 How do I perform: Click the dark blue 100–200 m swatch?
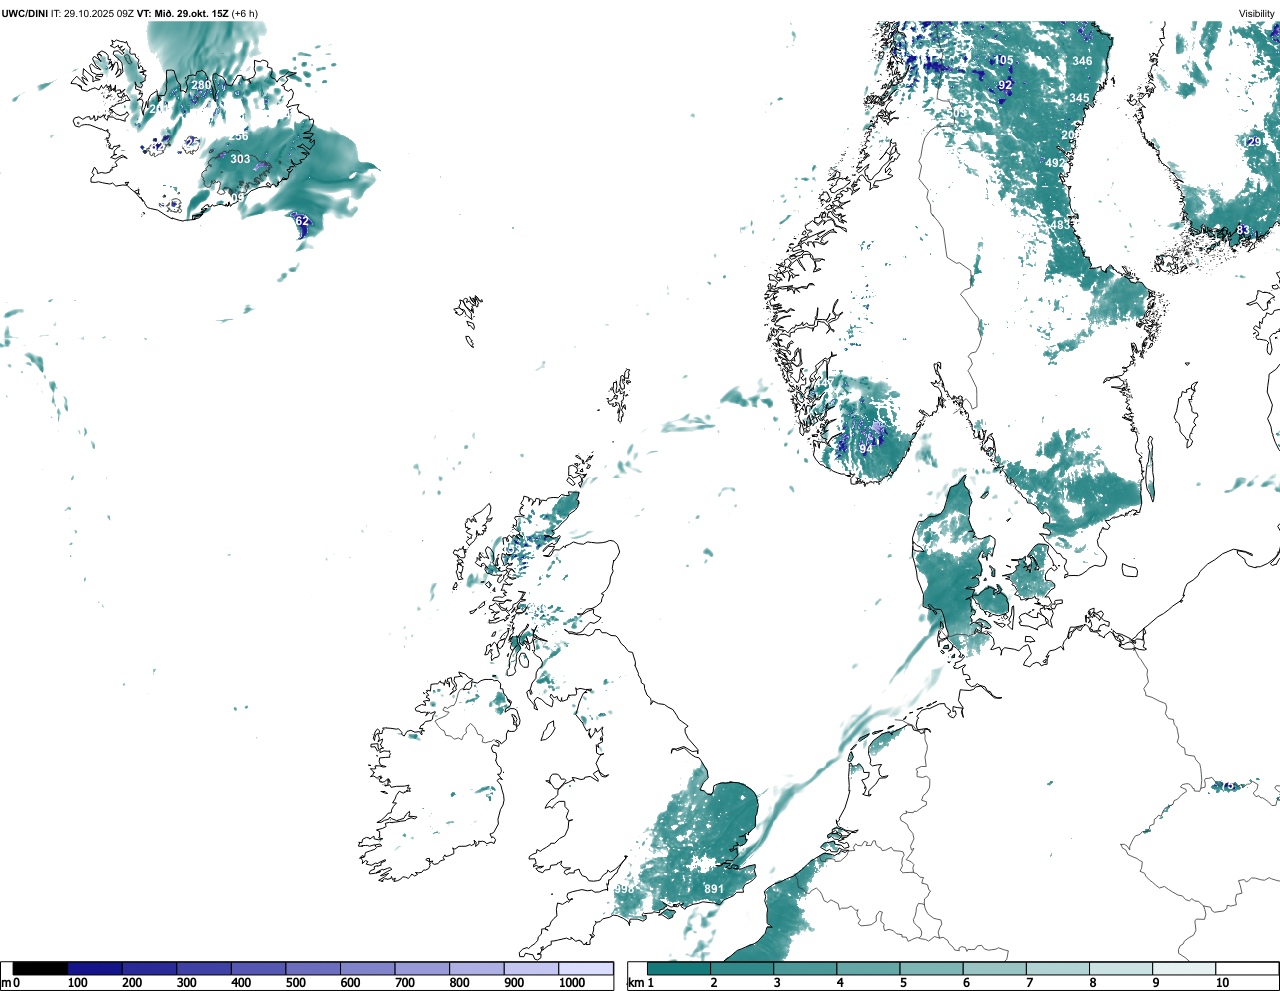click(x=95, y=968)
